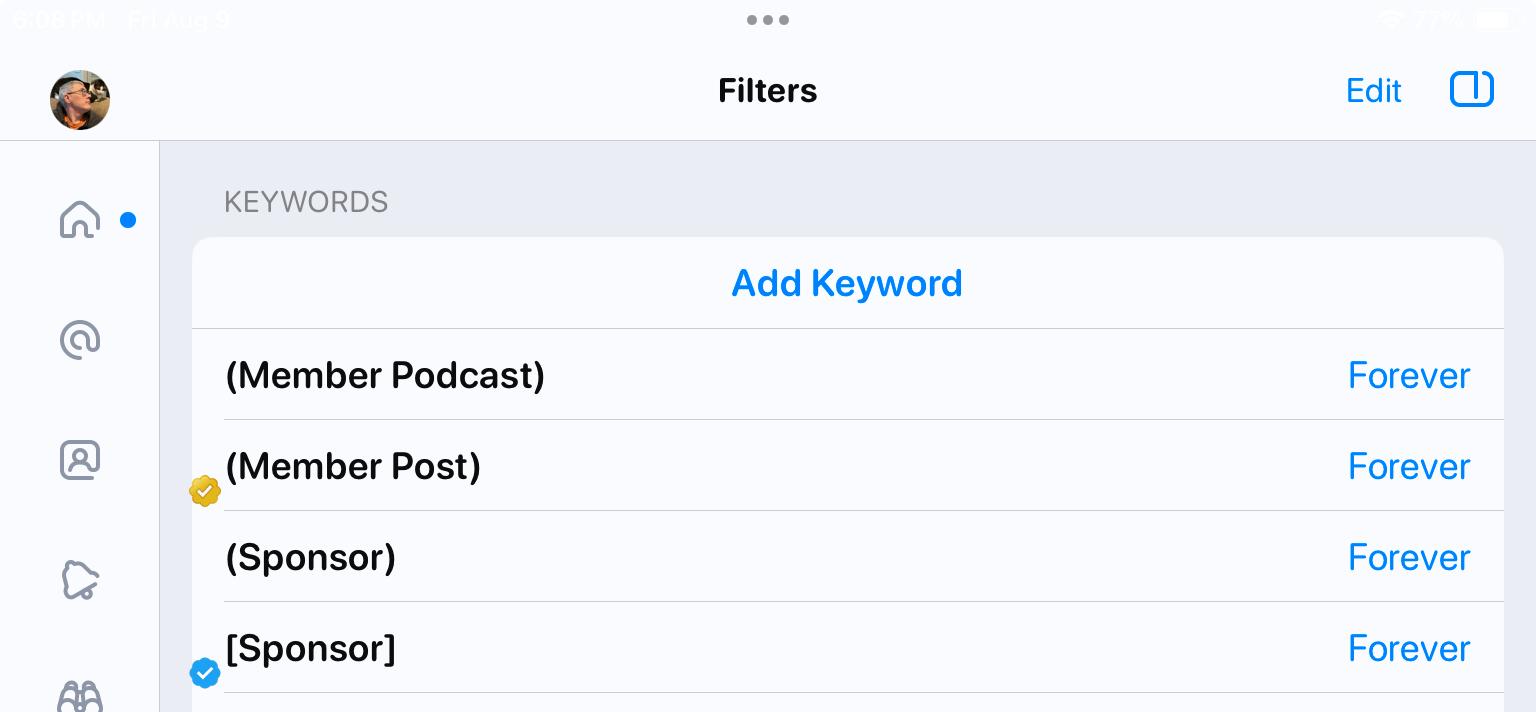Viewport: 1536px width, 712px height.
Task: Click the gold verified badge
Action: [x=205, y=491]
